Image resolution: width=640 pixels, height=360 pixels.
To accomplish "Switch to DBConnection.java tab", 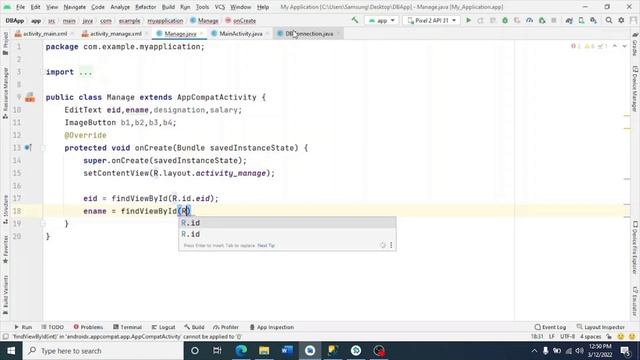I will point(309,34).
